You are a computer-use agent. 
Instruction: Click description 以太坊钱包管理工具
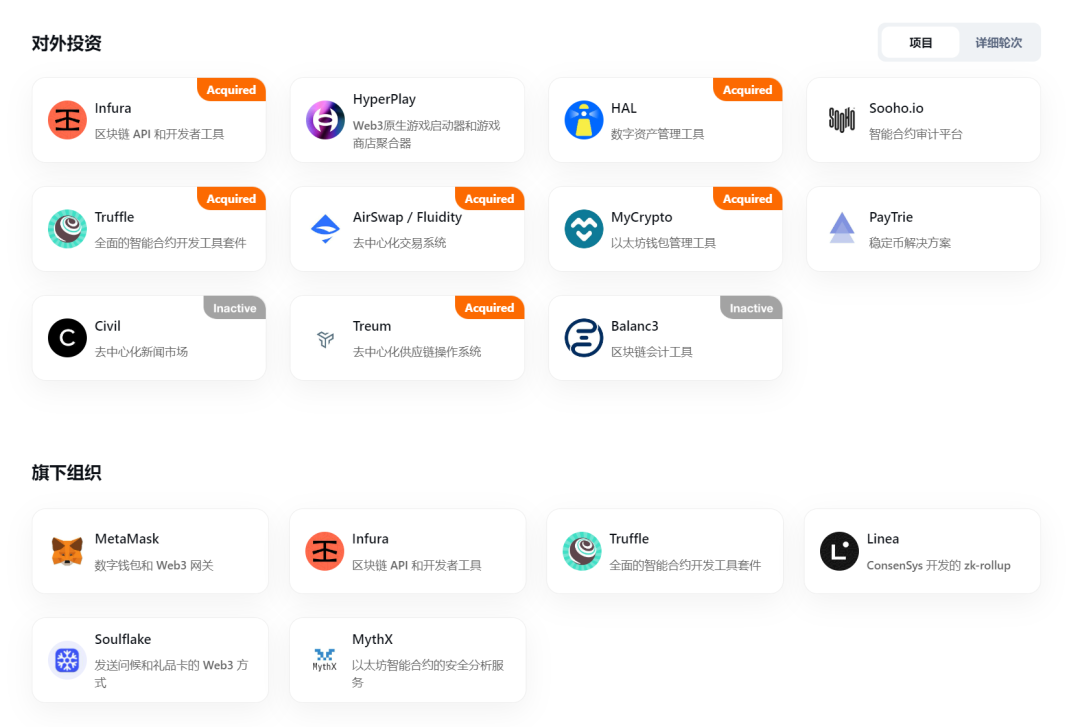click(x=663, y=243)
